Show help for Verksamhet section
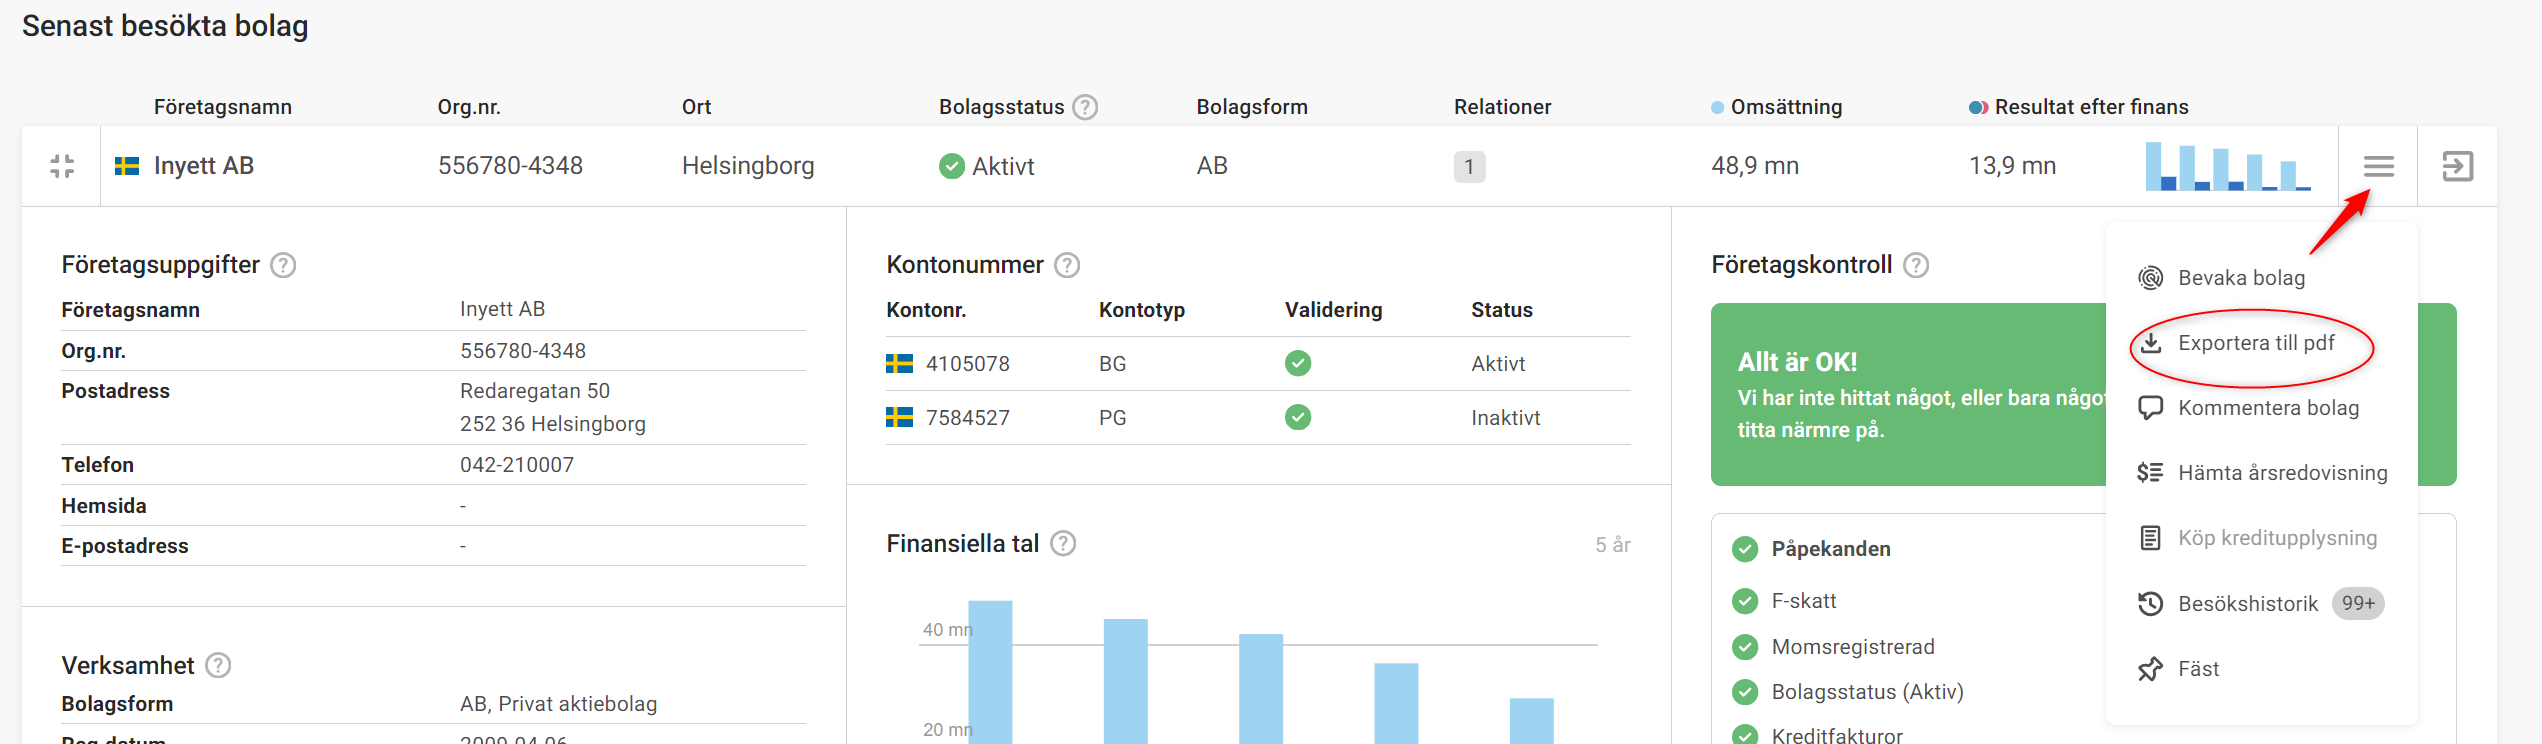Viewport: 2542px width, 744px height. coord(218,665)
